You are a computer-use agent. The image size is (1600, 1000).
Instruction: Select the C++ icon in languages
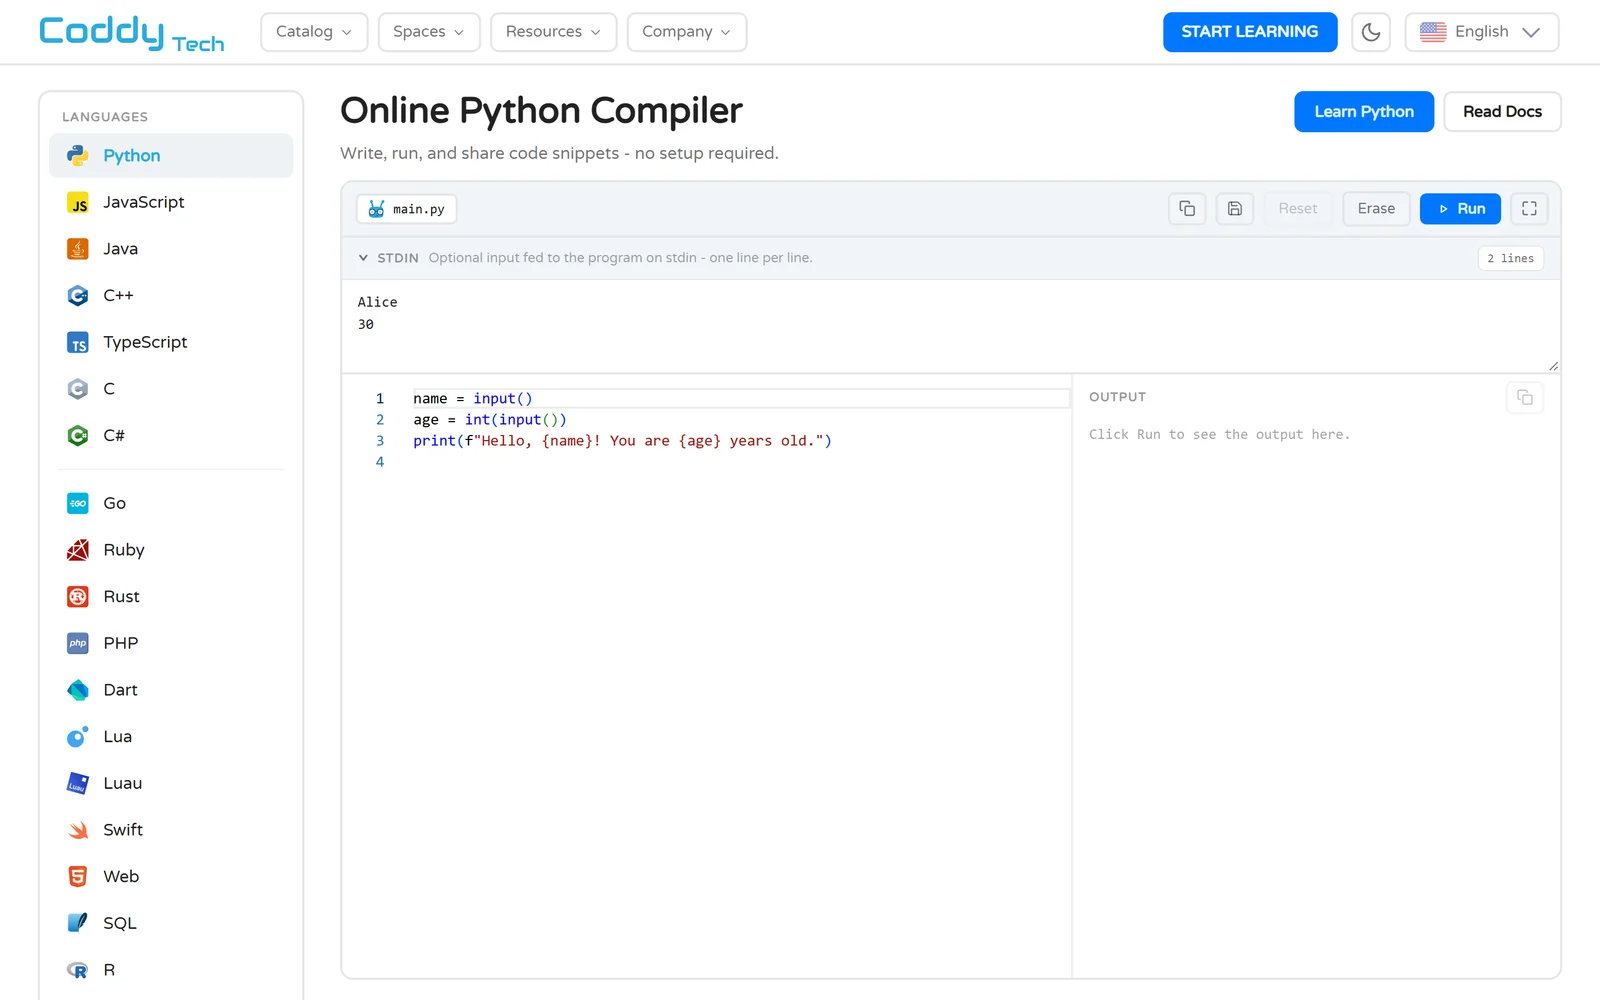coord(78,296)
